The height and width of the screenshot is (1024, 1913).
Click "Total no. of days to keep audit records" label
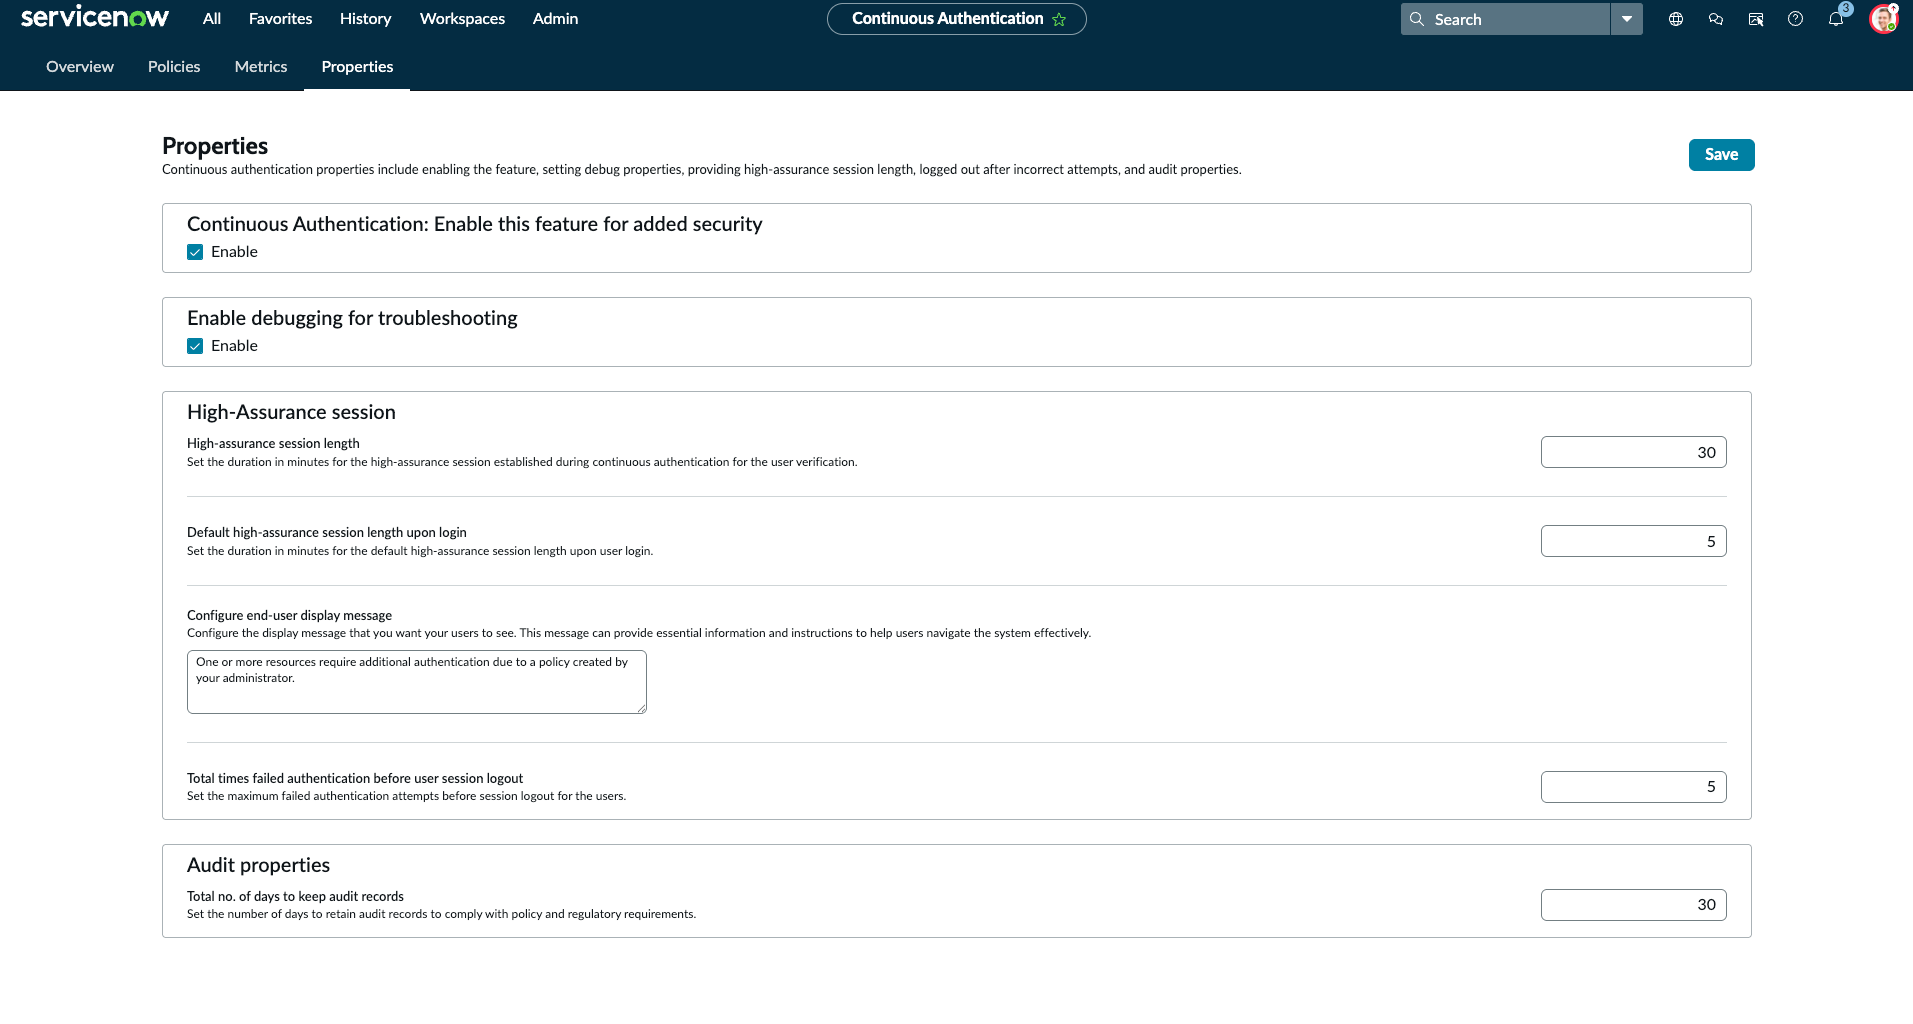295,896
